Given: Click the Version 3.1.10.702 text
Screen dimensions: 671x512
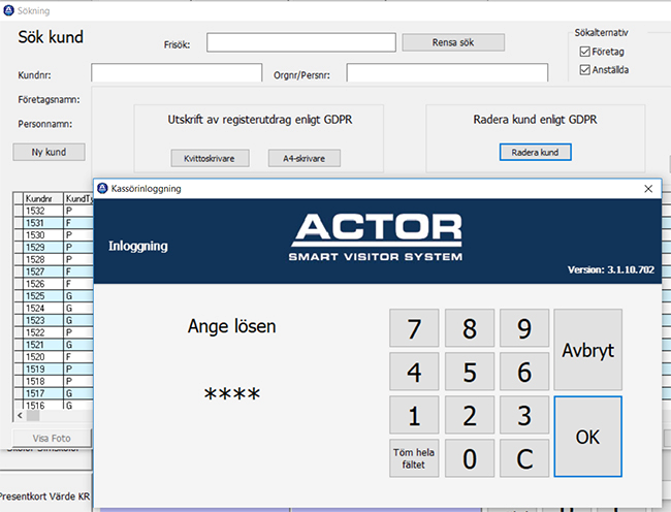Looking at the screenshot, I should (x=611, y=270).
